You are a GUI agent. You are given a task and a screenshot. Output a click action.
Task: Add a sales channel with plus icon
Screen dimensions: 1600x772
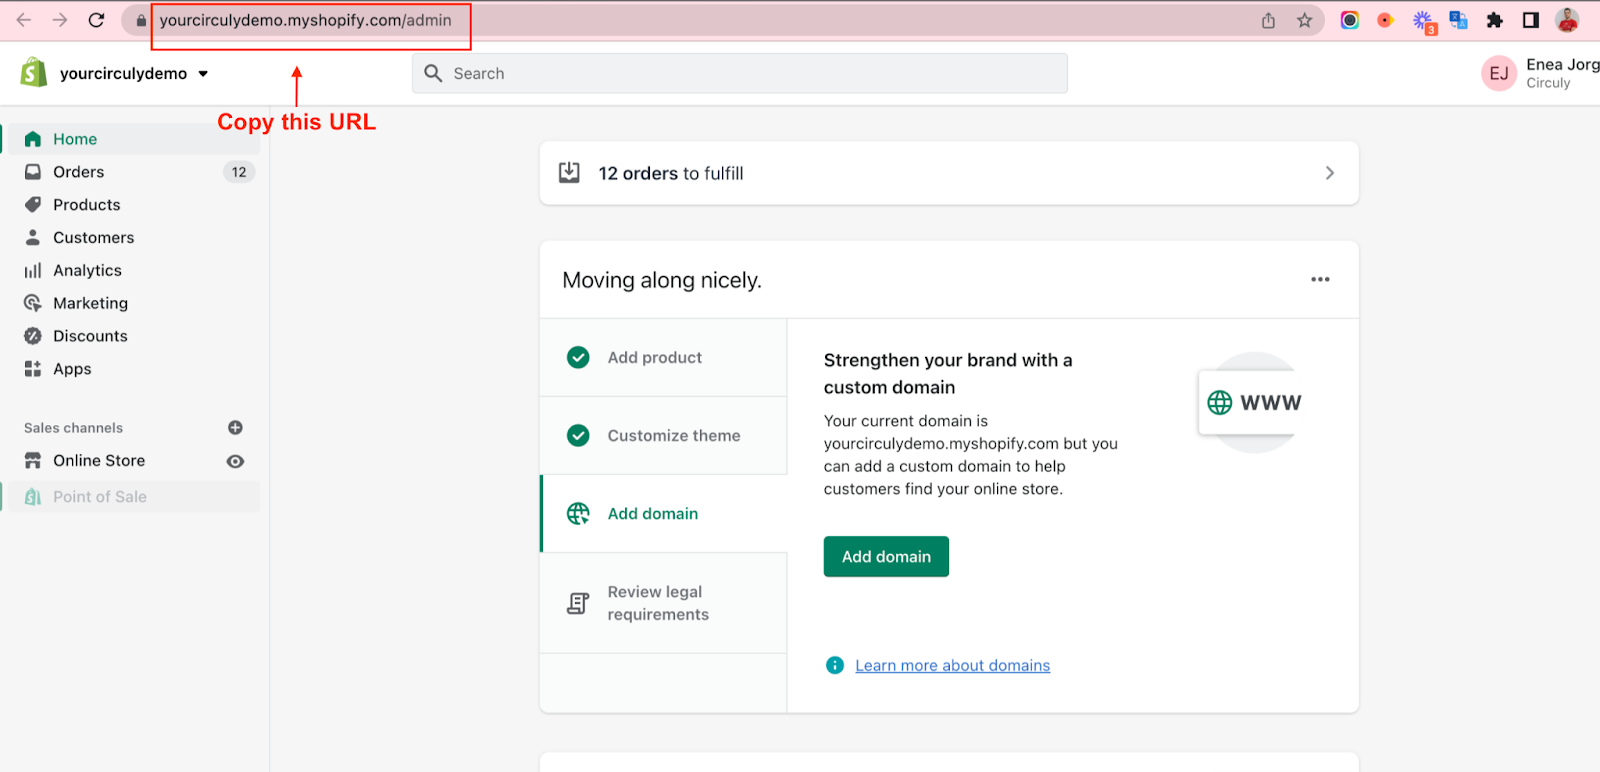tap(235, 428)
